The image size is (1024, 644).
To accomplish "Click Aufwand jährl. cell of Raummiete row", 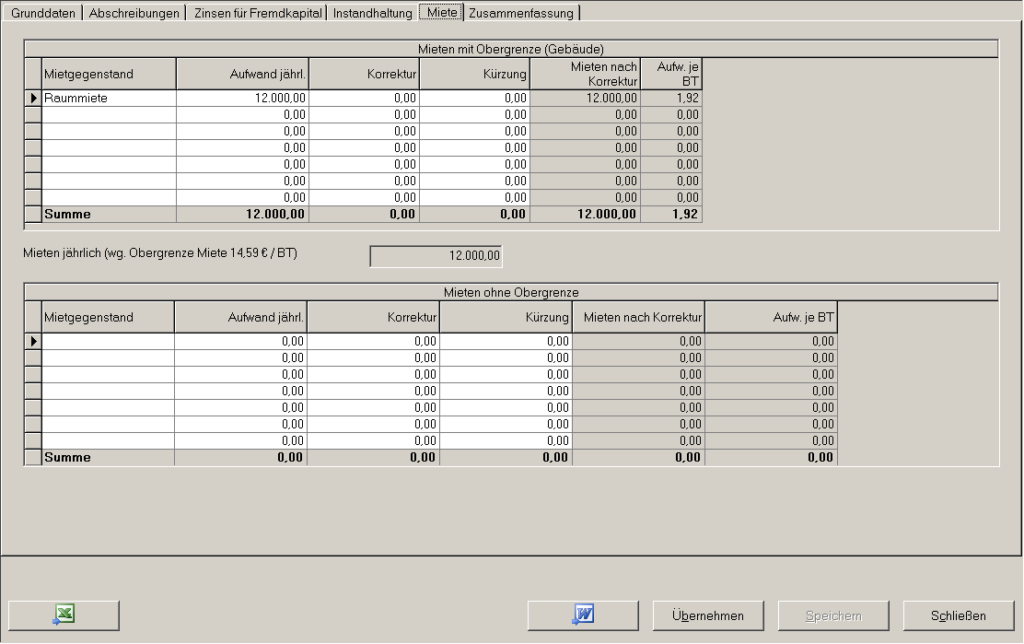I will click(x=241, y=98).
